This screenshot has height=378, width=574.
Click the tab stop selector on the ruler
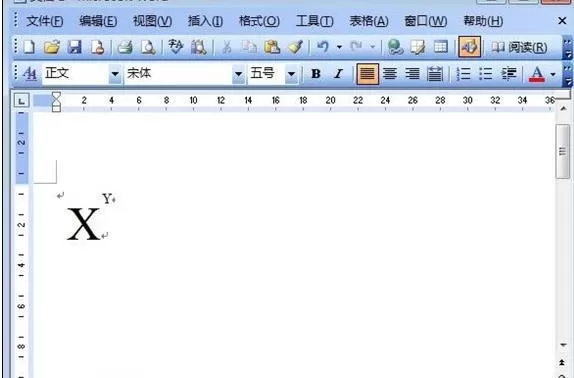coord(21,100)
